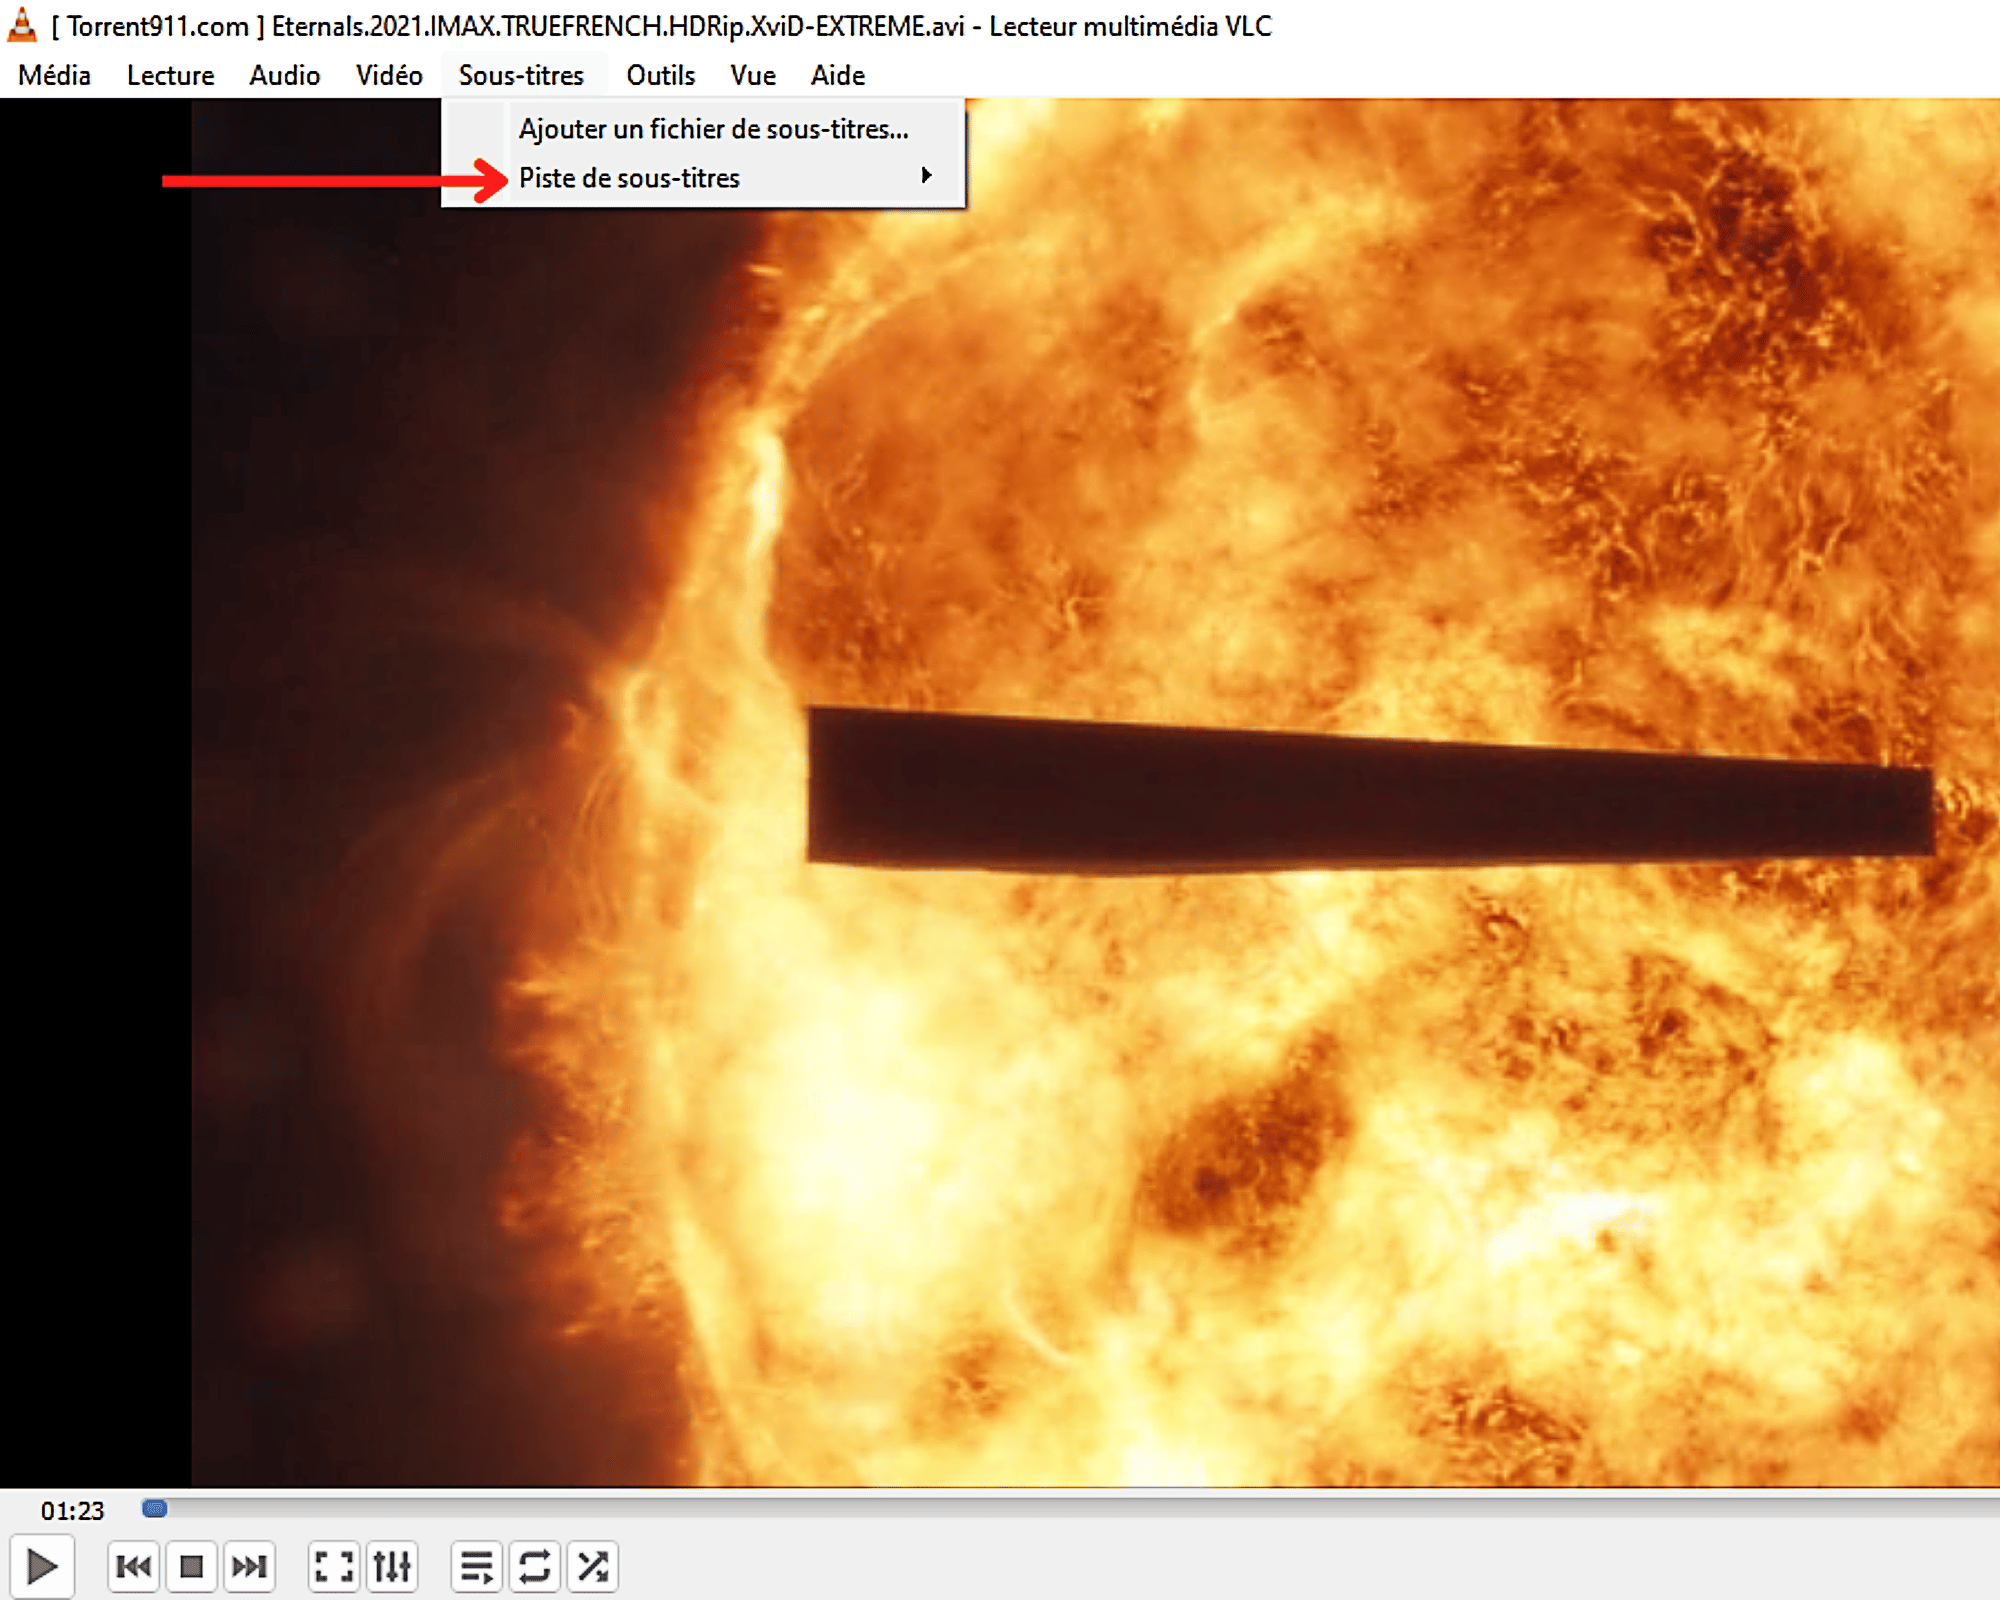Open the Lecture menu

(170, 75)
